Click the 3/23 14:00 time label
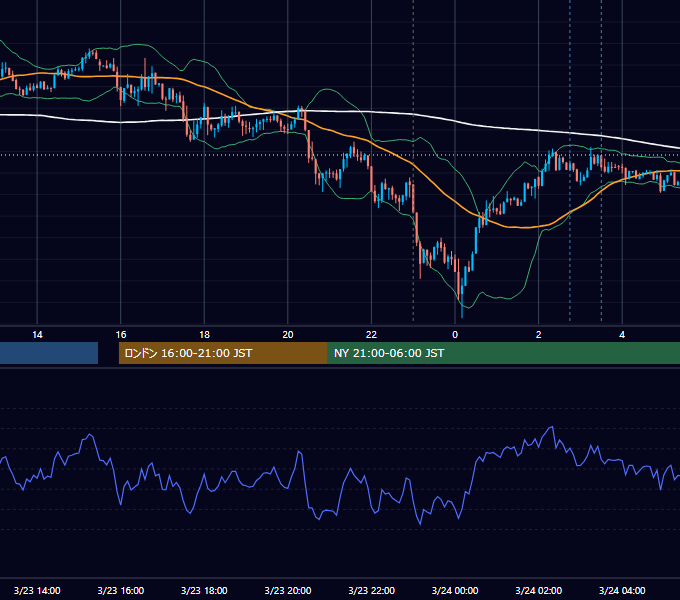Screen dimensions: 680x600 coord(37,590)
